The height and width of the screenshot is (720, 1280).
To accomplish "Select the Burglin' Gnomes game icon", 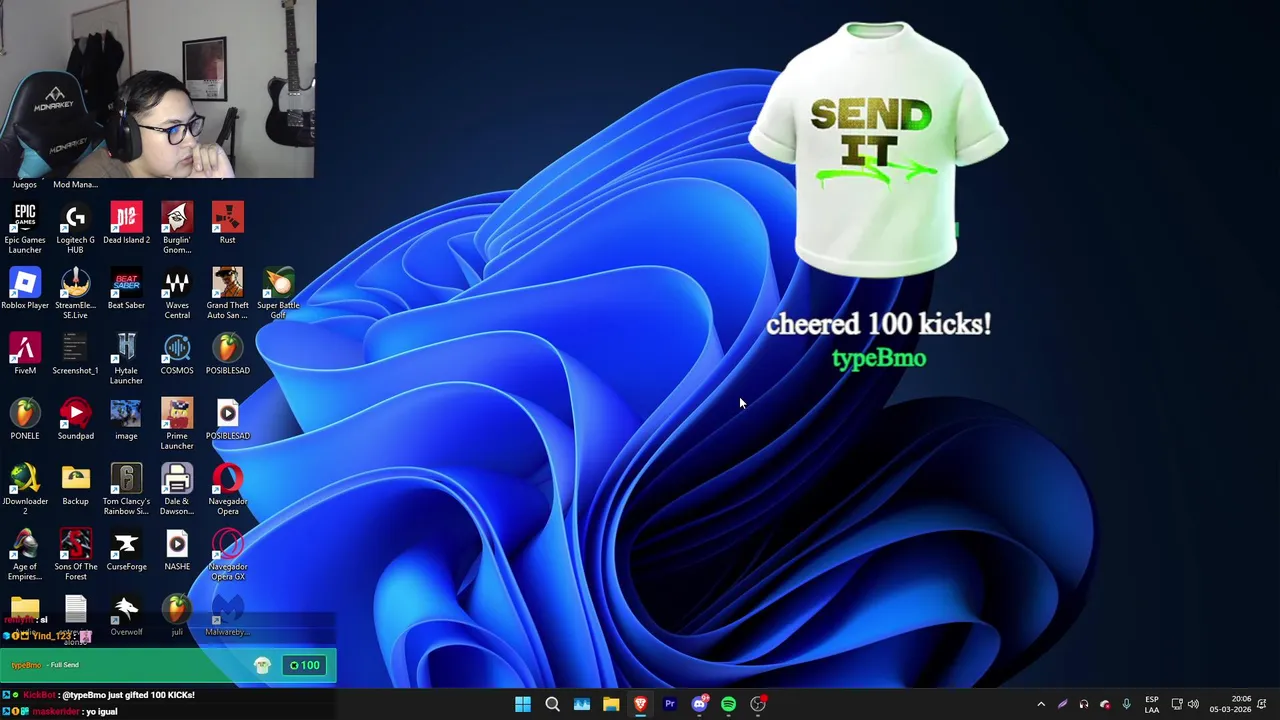I will pos(177,227).
